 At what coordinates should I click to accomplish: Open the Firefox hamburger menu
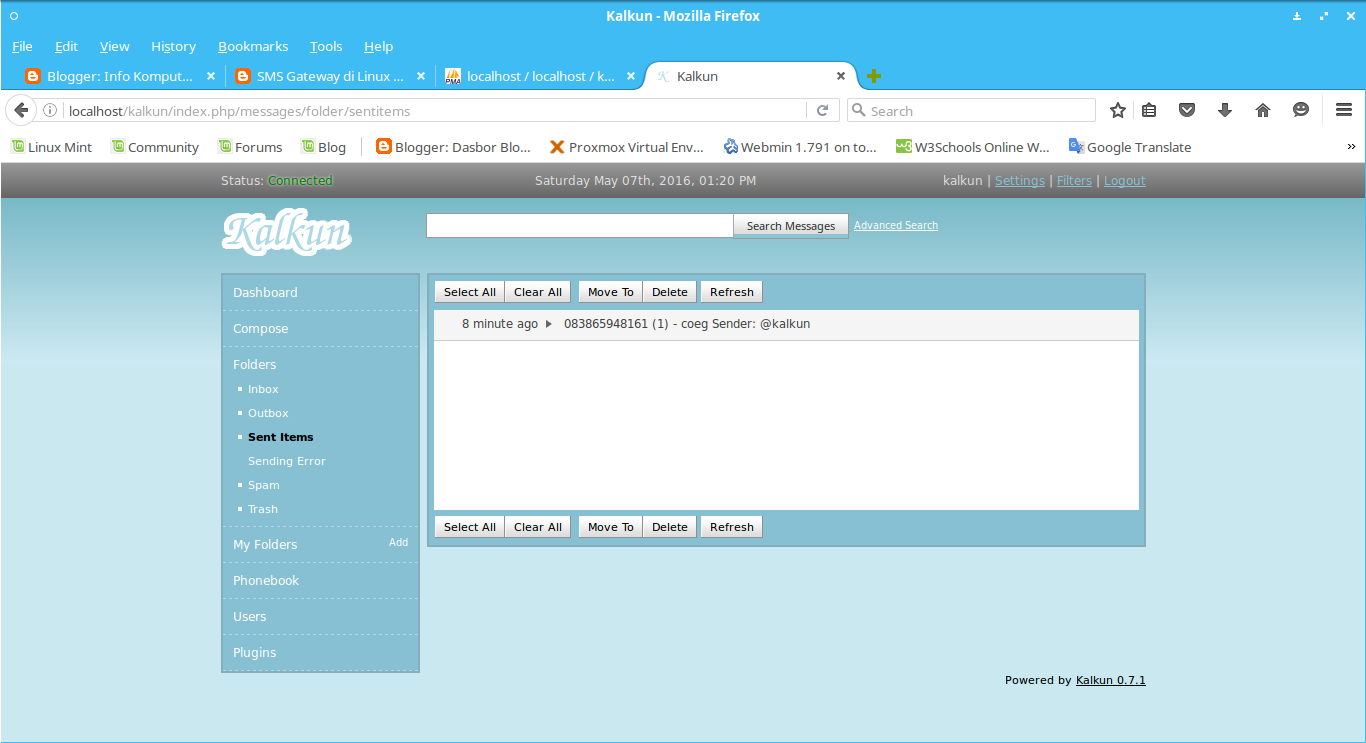[x=1344, y=111]
